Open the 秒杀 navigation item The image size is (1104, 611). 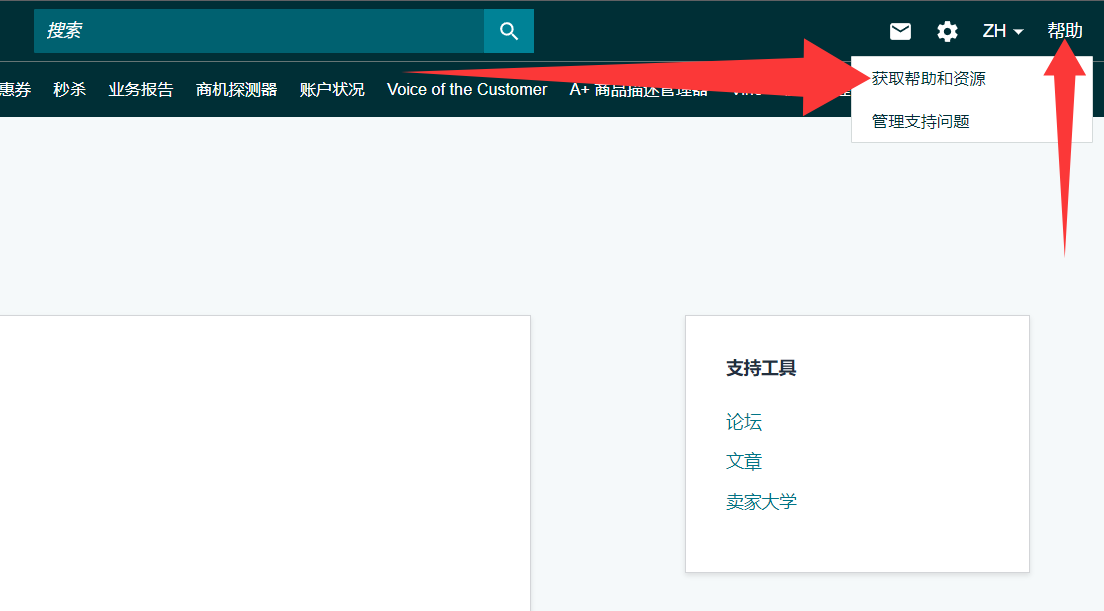coord(70,89)
